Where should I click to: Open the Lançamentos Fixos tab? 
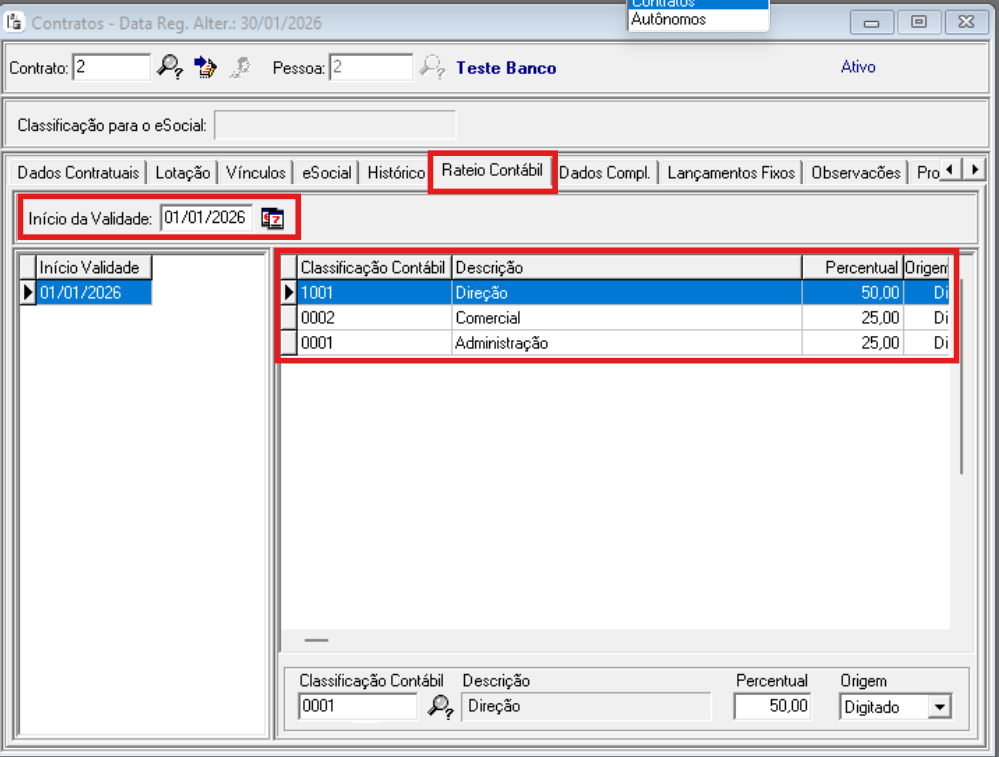pos(730,173)
